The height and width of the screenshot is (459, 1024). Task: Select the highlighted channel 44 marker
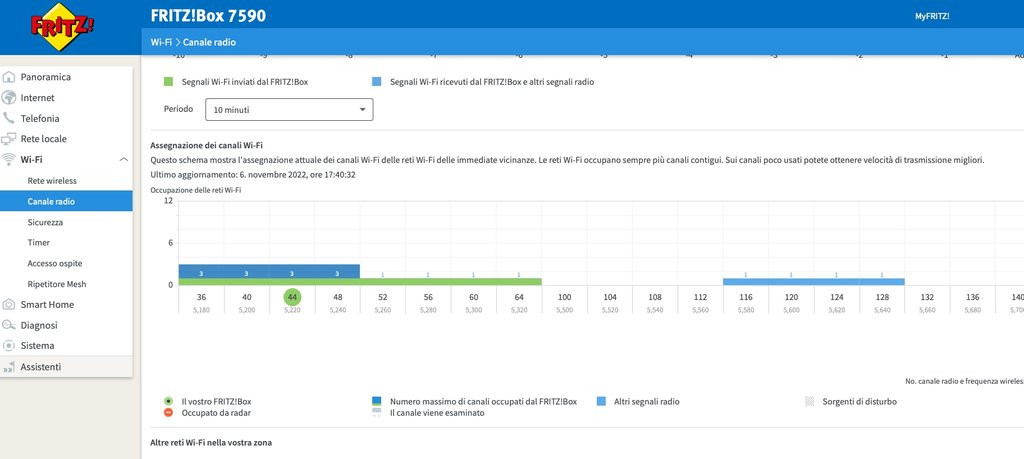292,297
